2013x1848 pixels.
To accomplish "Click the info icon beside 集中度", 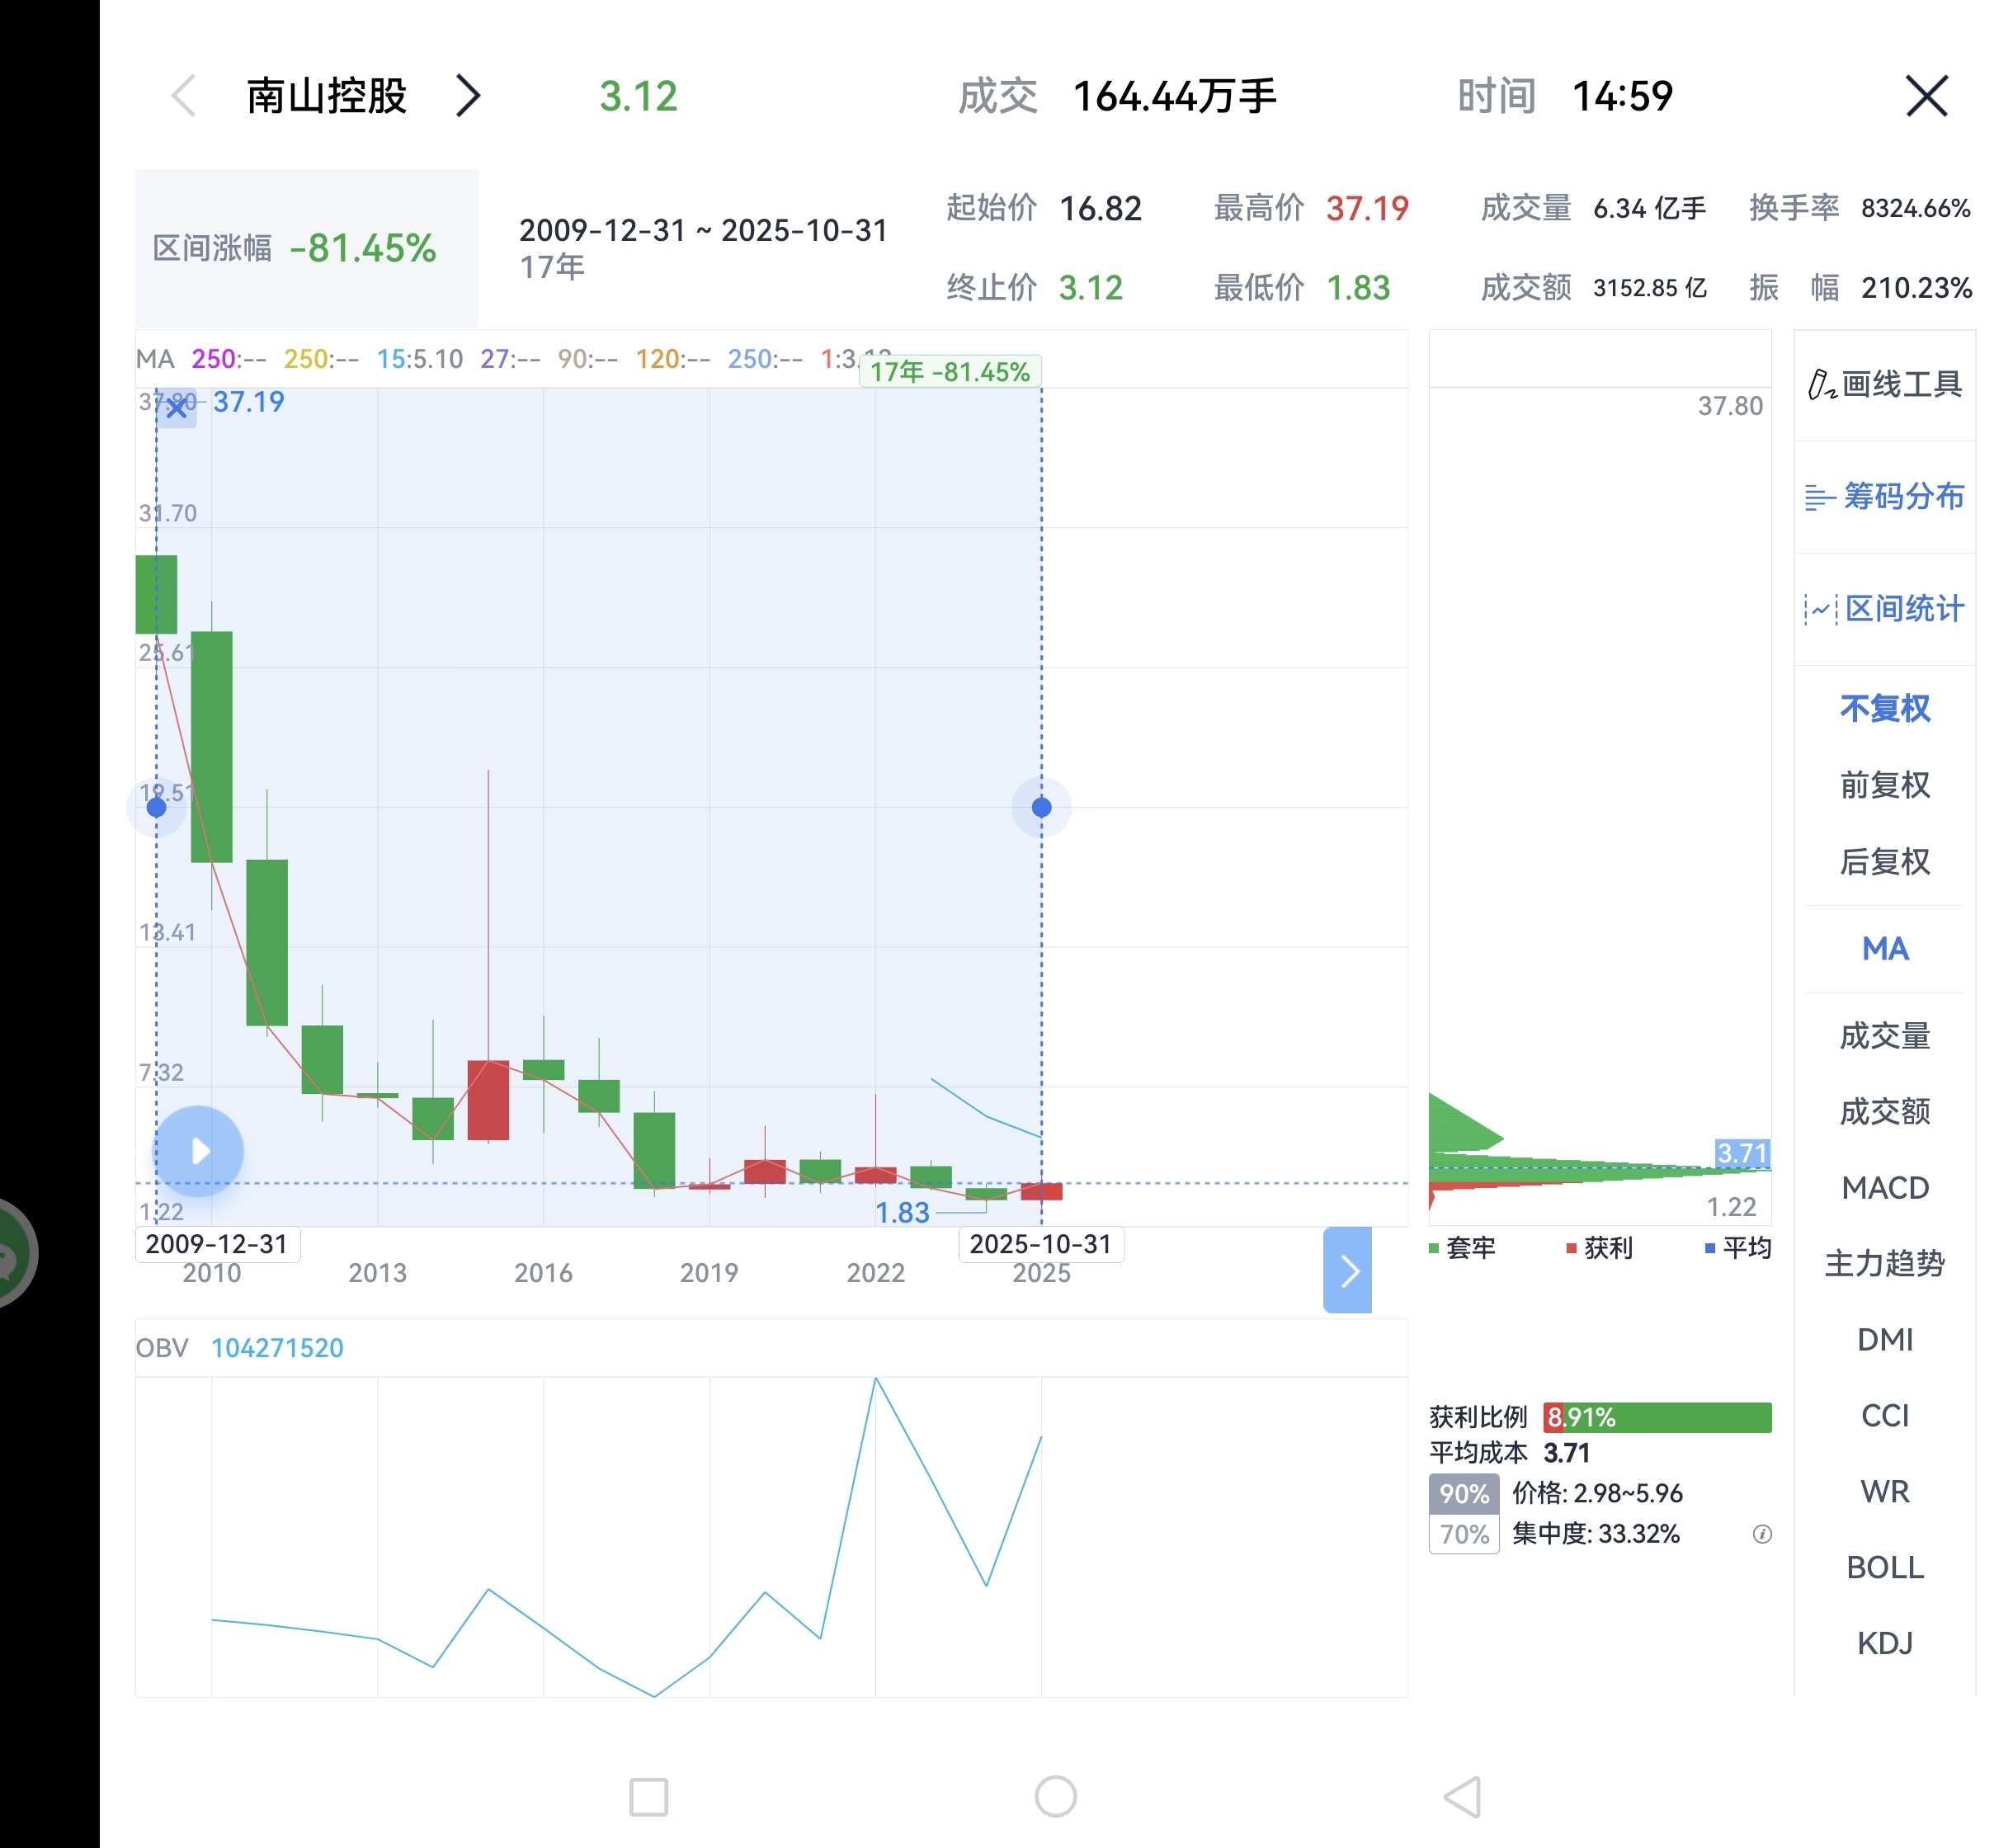I will [1762, 1534].
